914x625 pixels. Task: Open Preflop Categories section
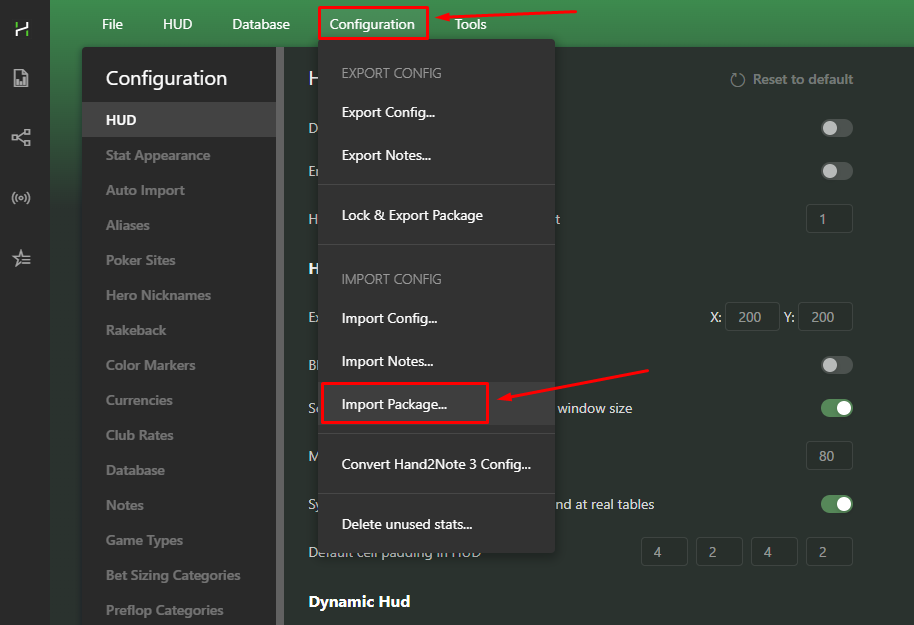179,610
